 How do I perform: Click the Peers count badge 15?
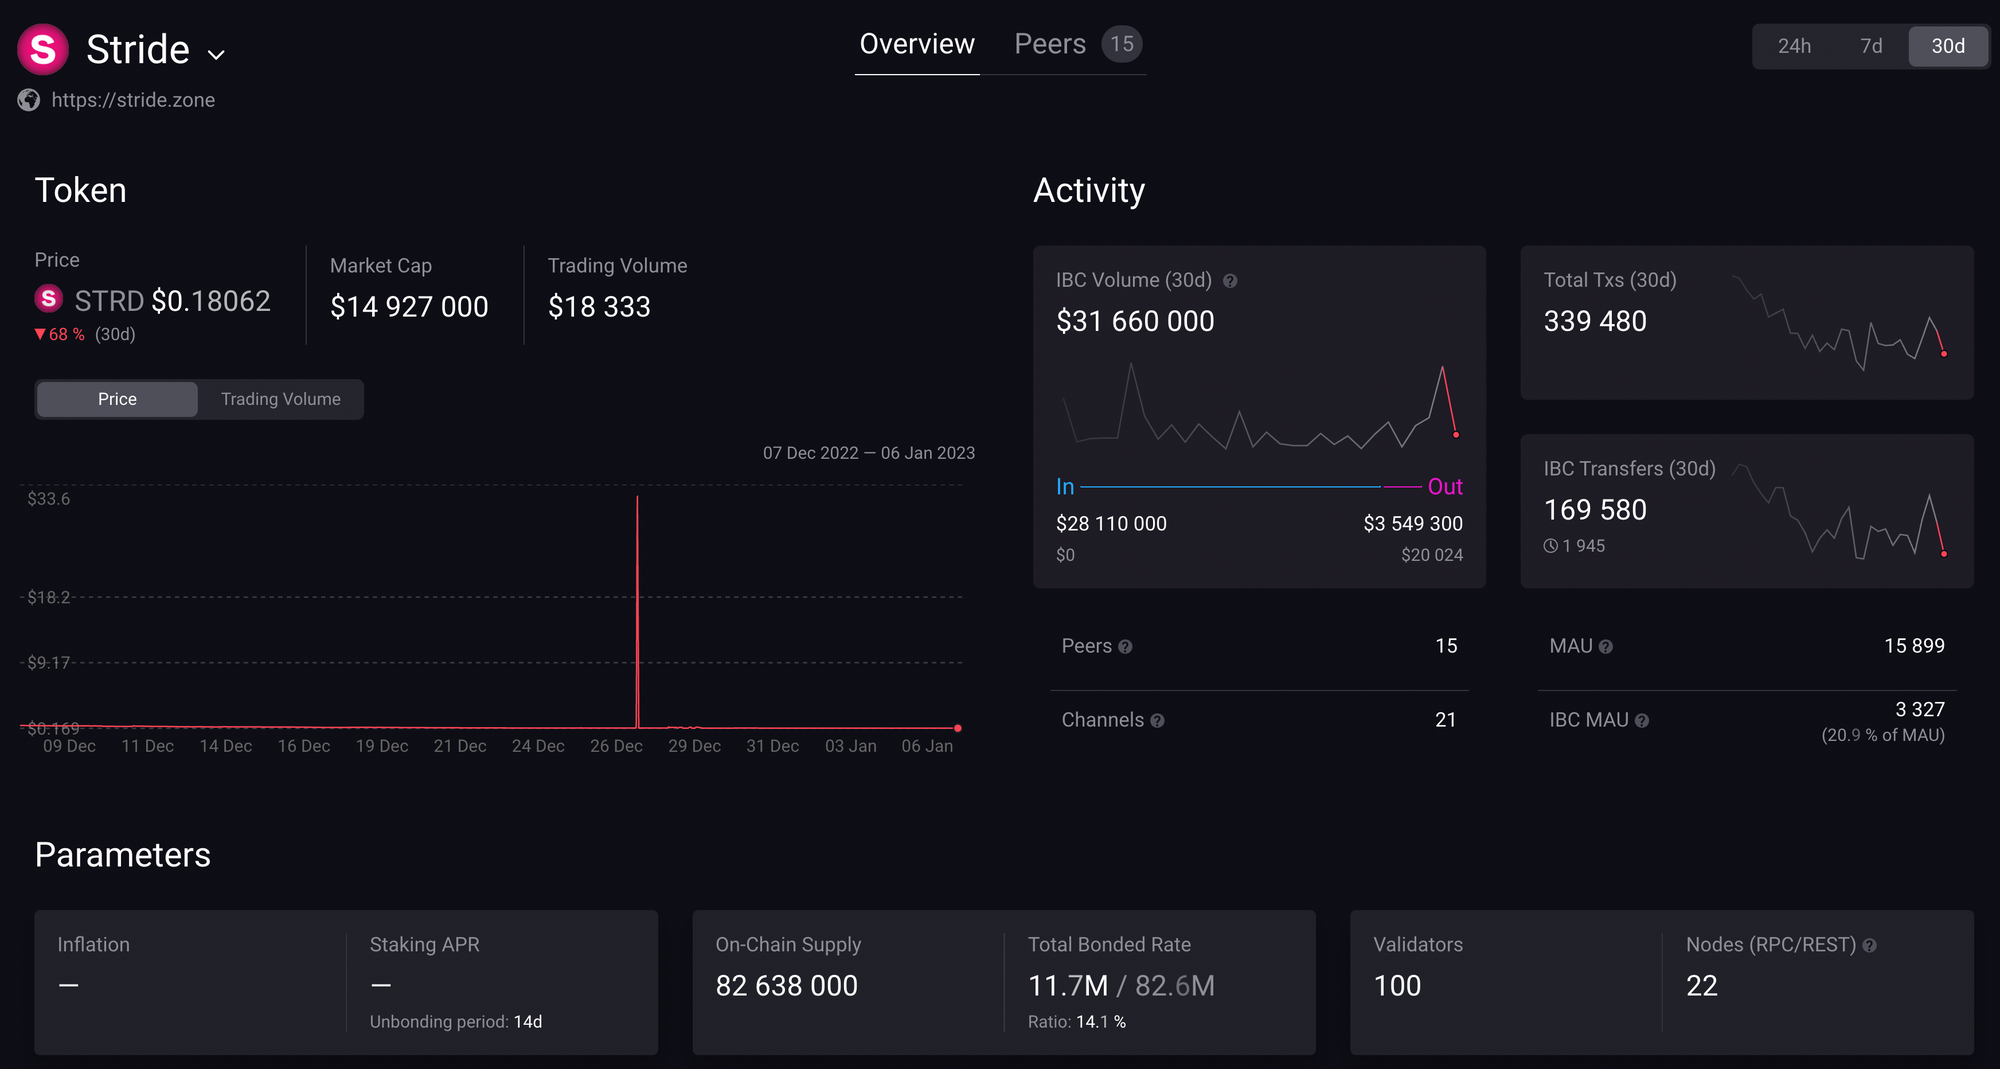(x=1122, y=44)
